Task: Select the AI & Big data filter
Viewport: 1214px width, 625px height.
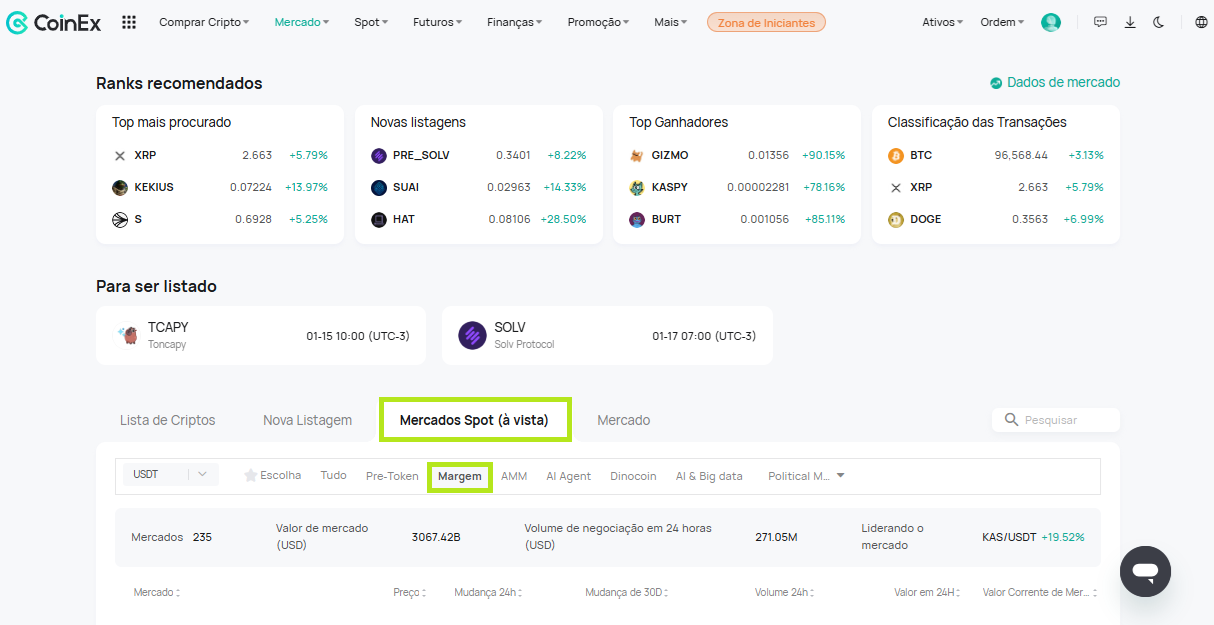Action: click(709, 476)
